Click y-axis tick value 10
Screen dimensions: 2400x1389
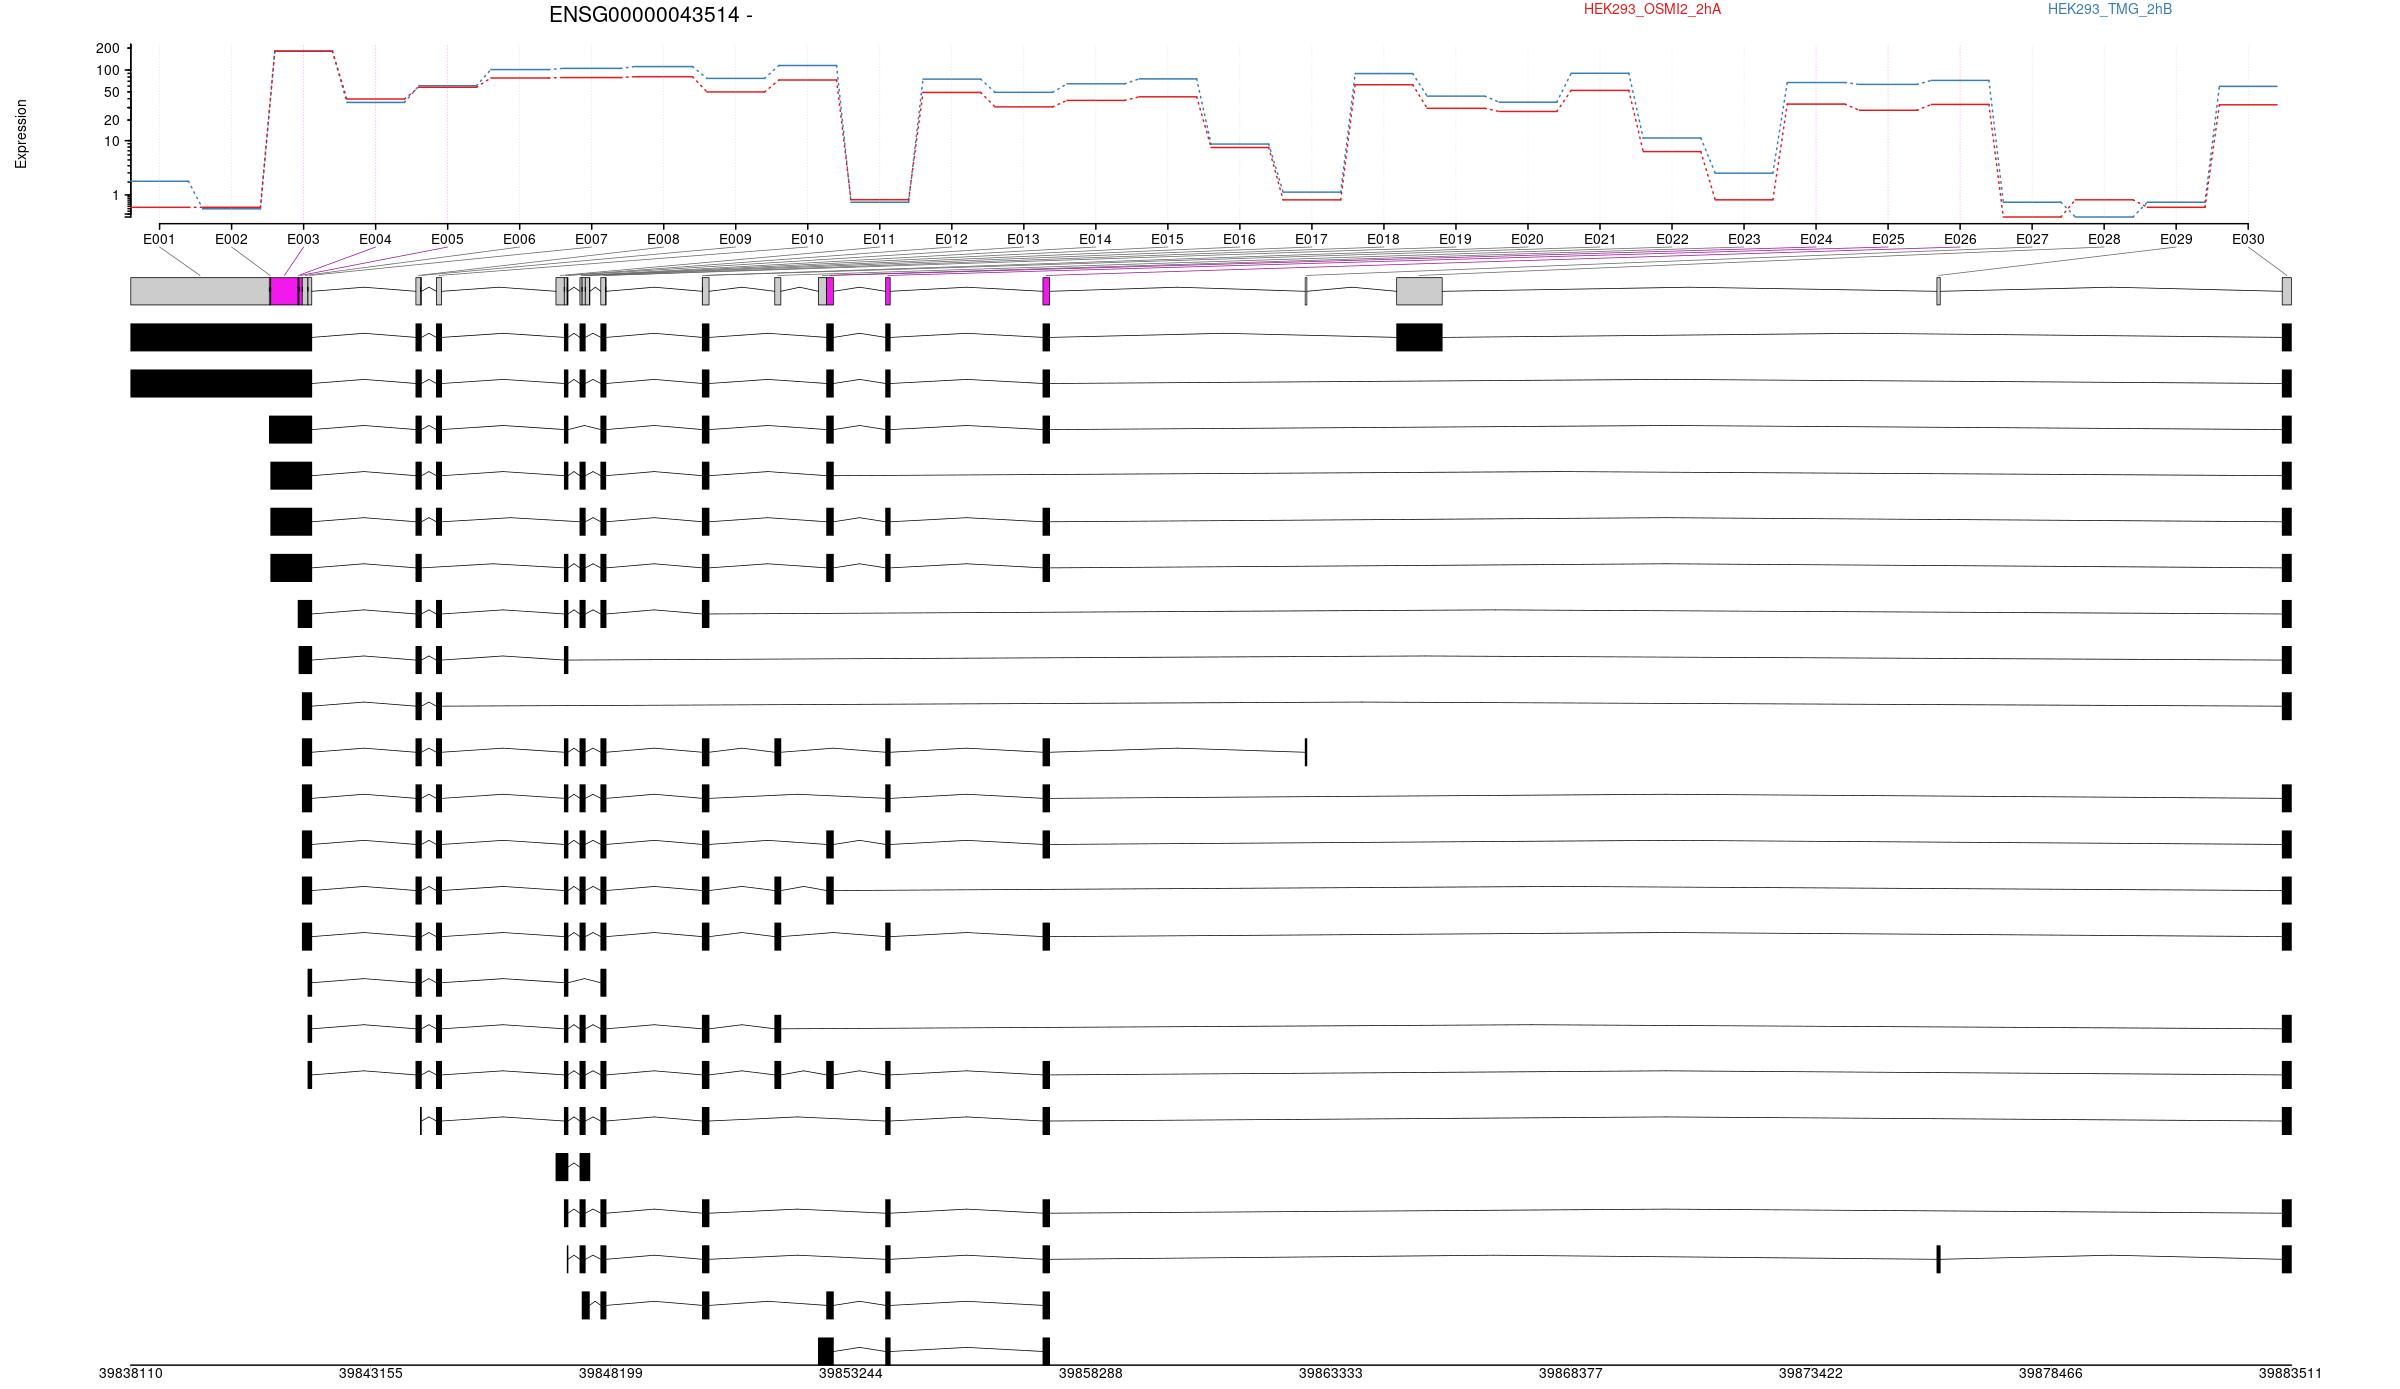tap(112, 141)
